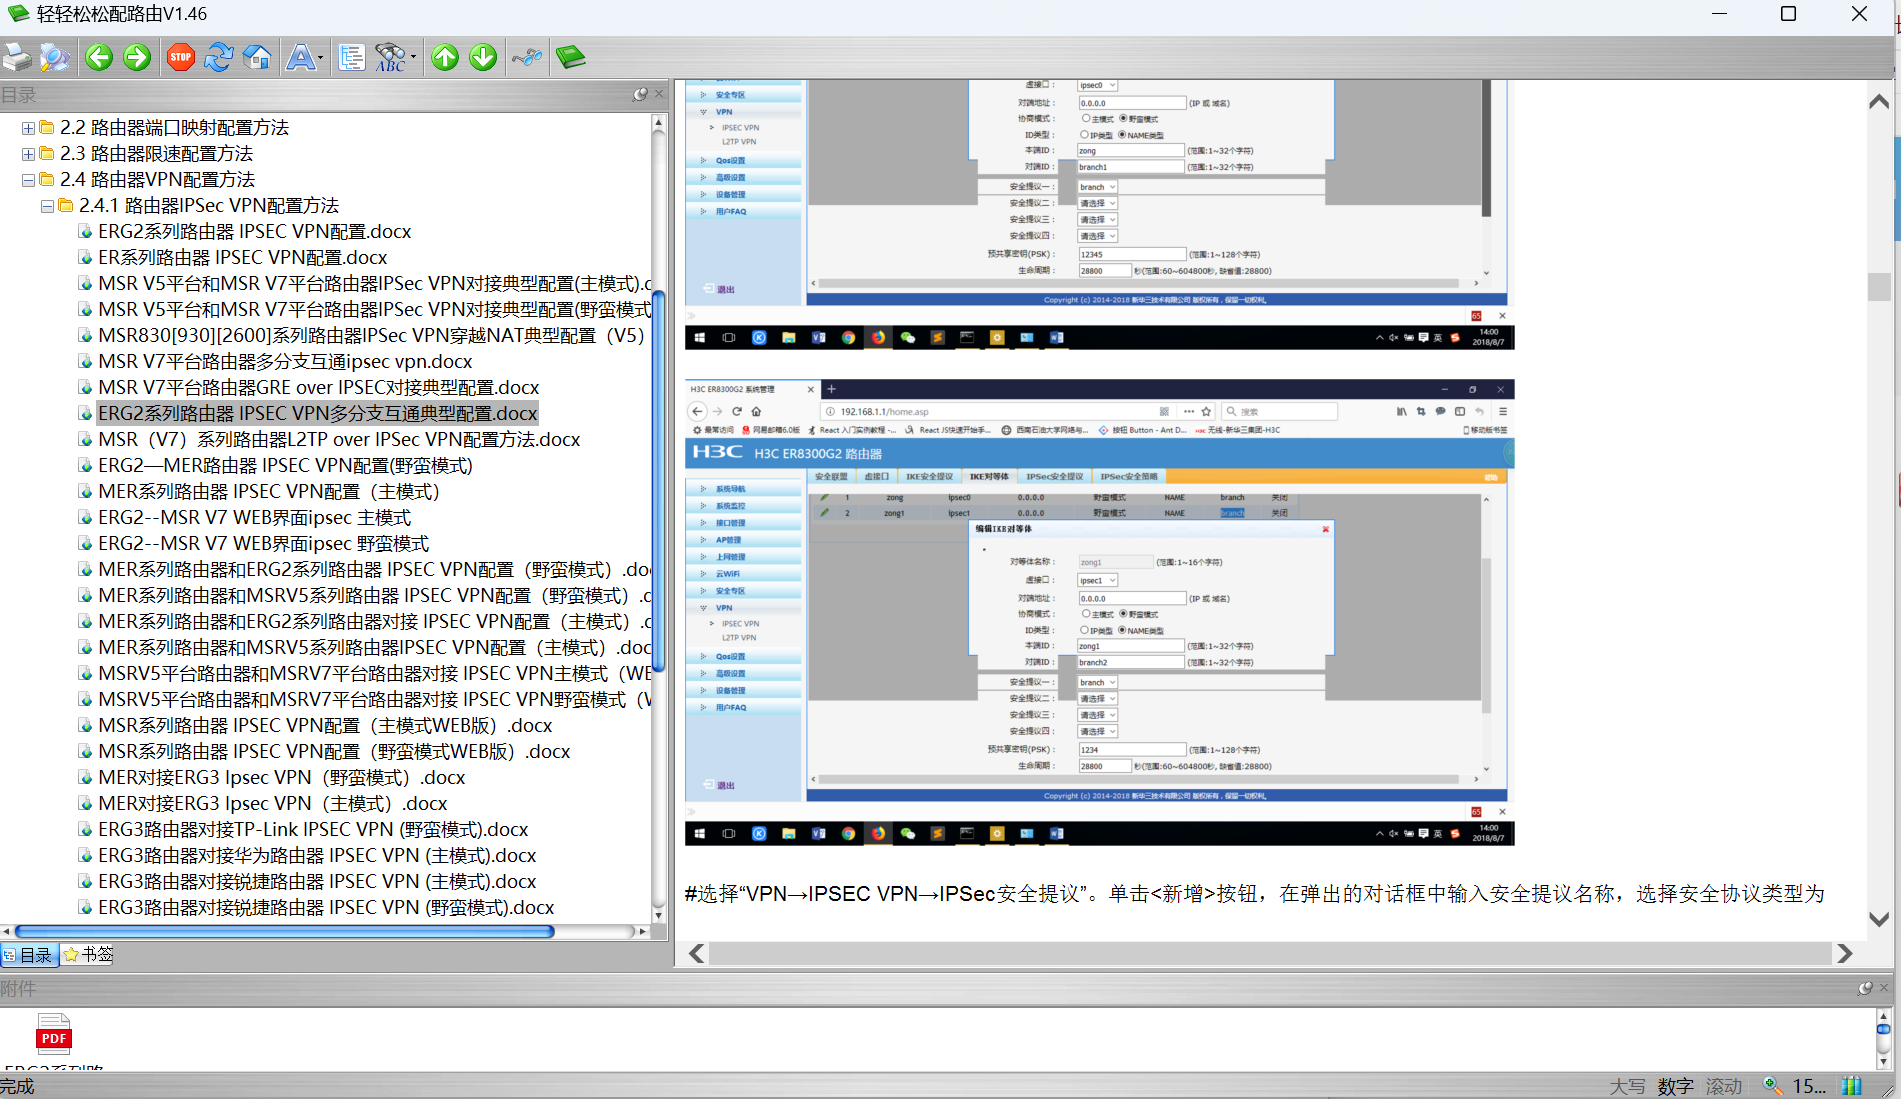Viewport: 1901px width, 1099px height.
Task: Expand the 2.2 路由器端口映射配置方法 node
Action: [28, 128]
